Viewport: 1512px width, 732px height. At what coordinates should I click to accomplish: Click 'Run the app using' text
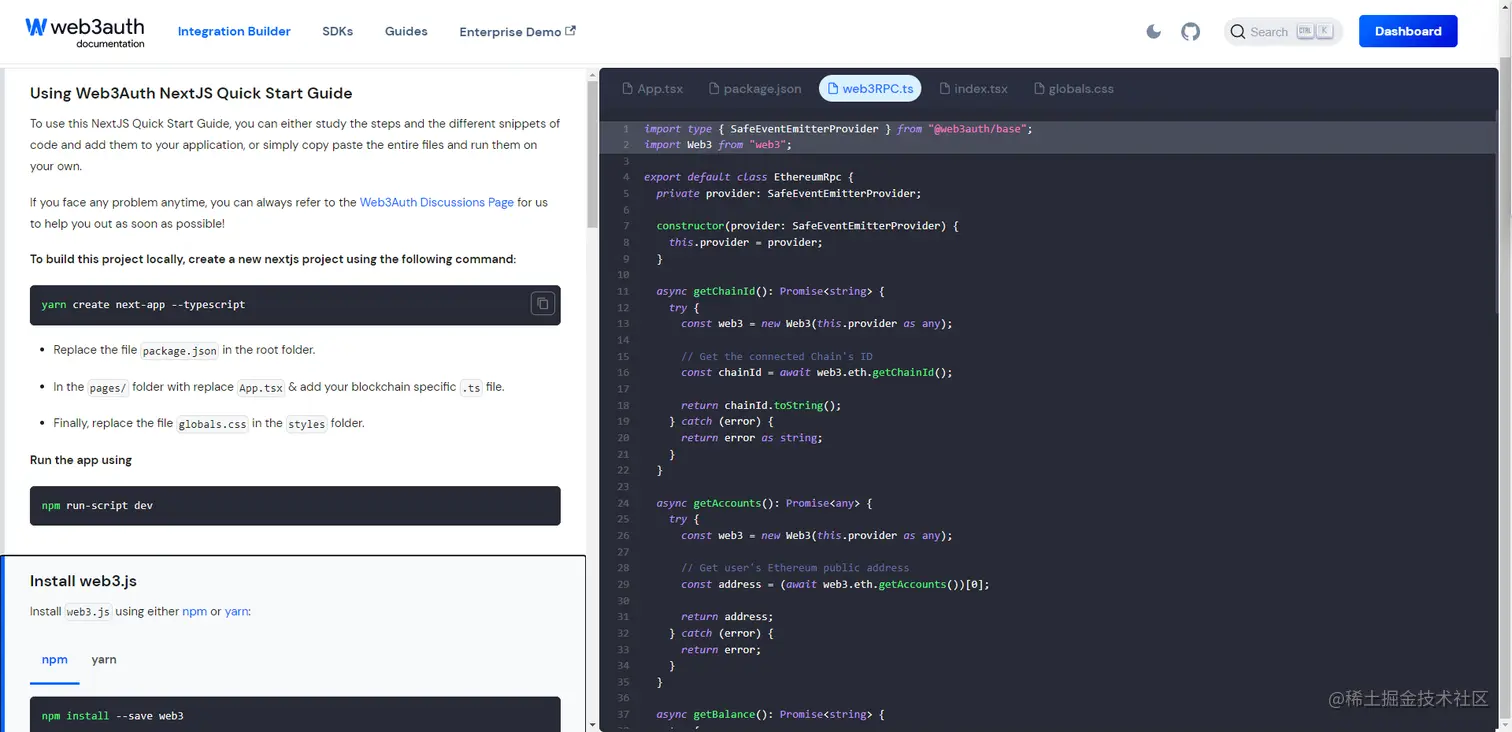click(x=81, y=460)
